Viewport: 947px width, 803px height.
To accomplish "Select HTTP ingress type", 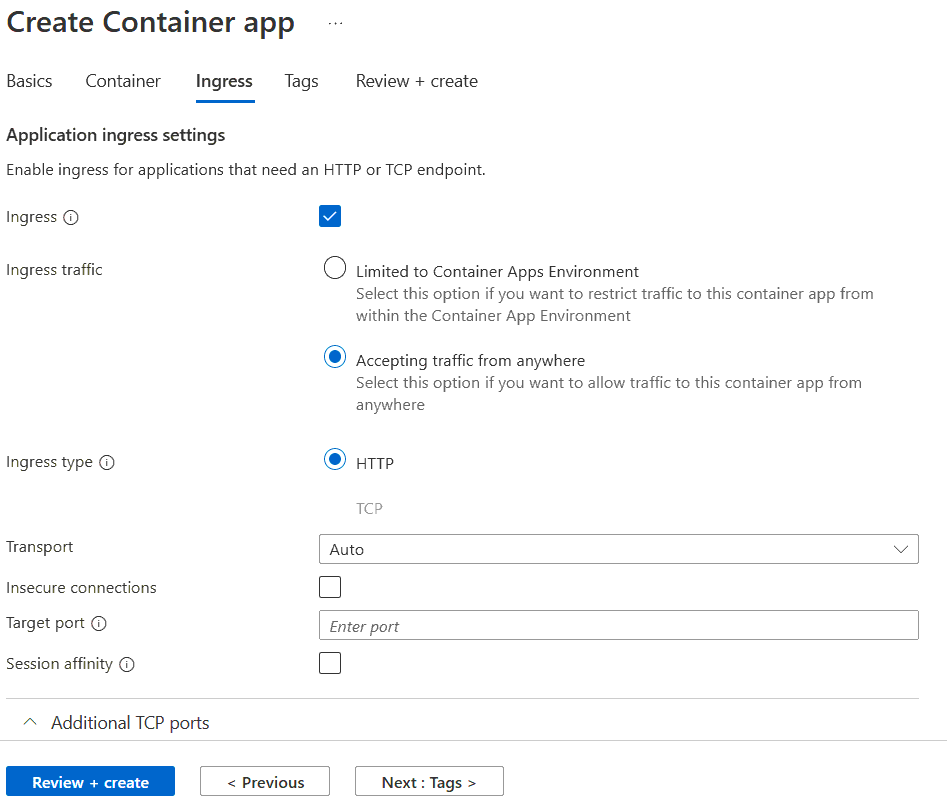I will [x=335, y=460].
